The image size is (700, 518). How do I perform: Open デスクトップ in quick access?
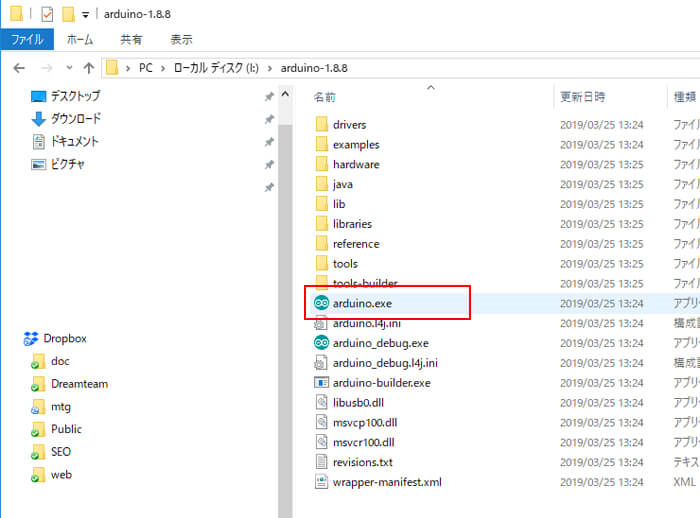pos(66,96)
